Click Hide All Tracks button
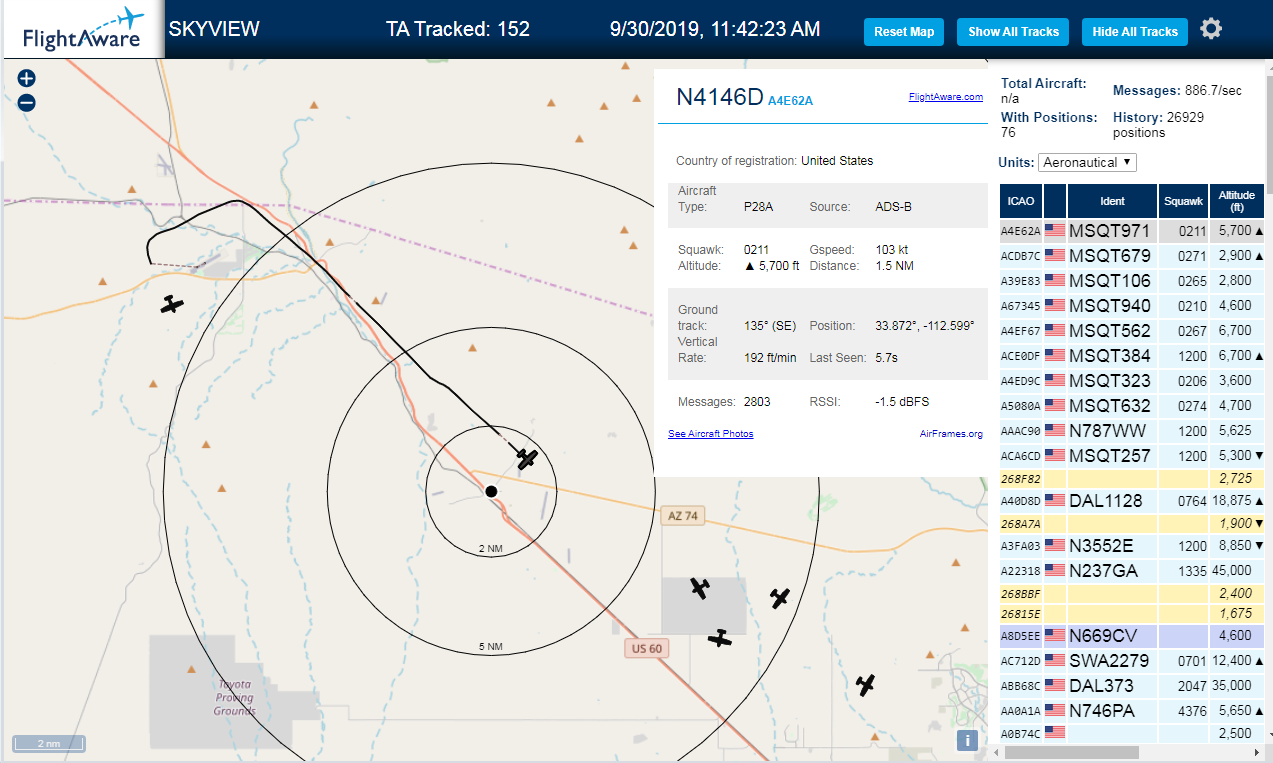The width and height of the screenshot is (1273, 763). [x=1135, y=32]
